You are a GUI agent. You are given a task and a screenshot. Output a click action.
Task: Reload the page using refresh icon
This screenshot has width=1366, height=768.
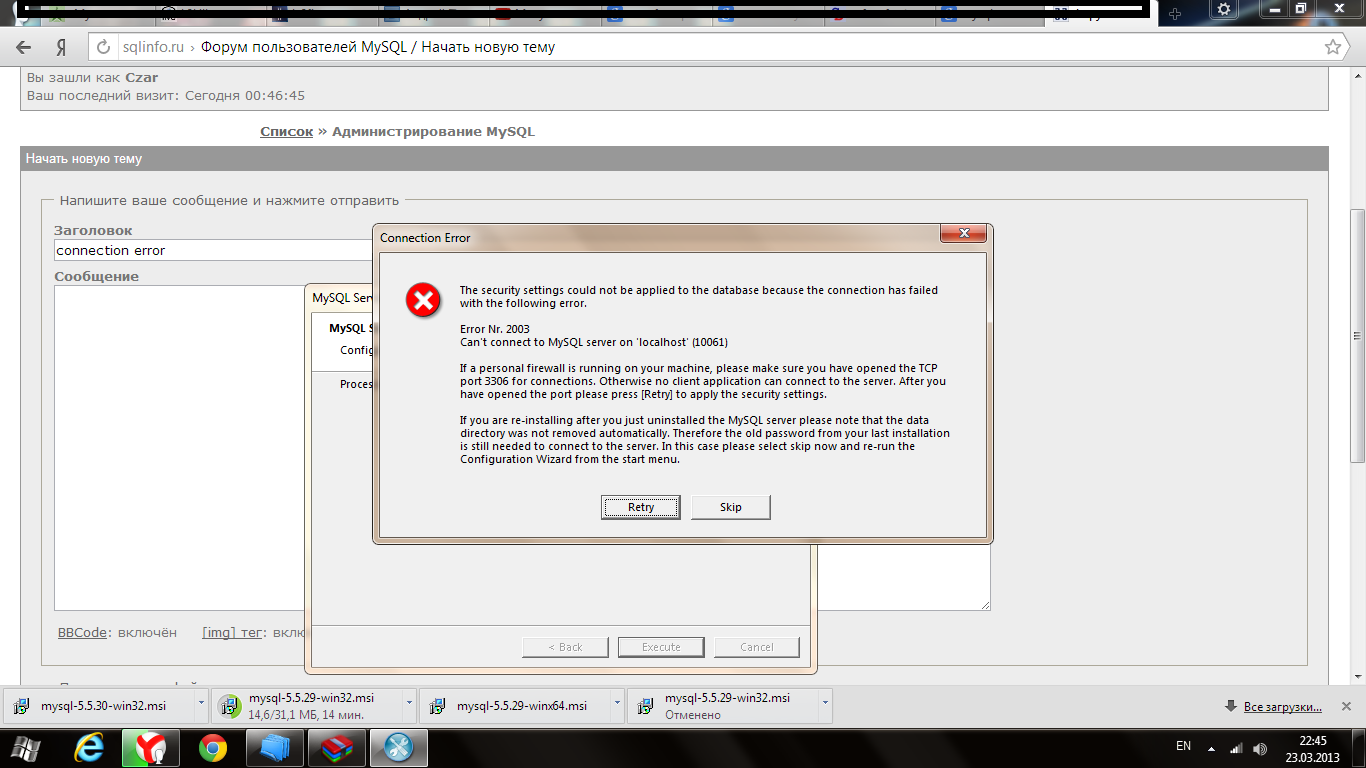coord(101,47)
